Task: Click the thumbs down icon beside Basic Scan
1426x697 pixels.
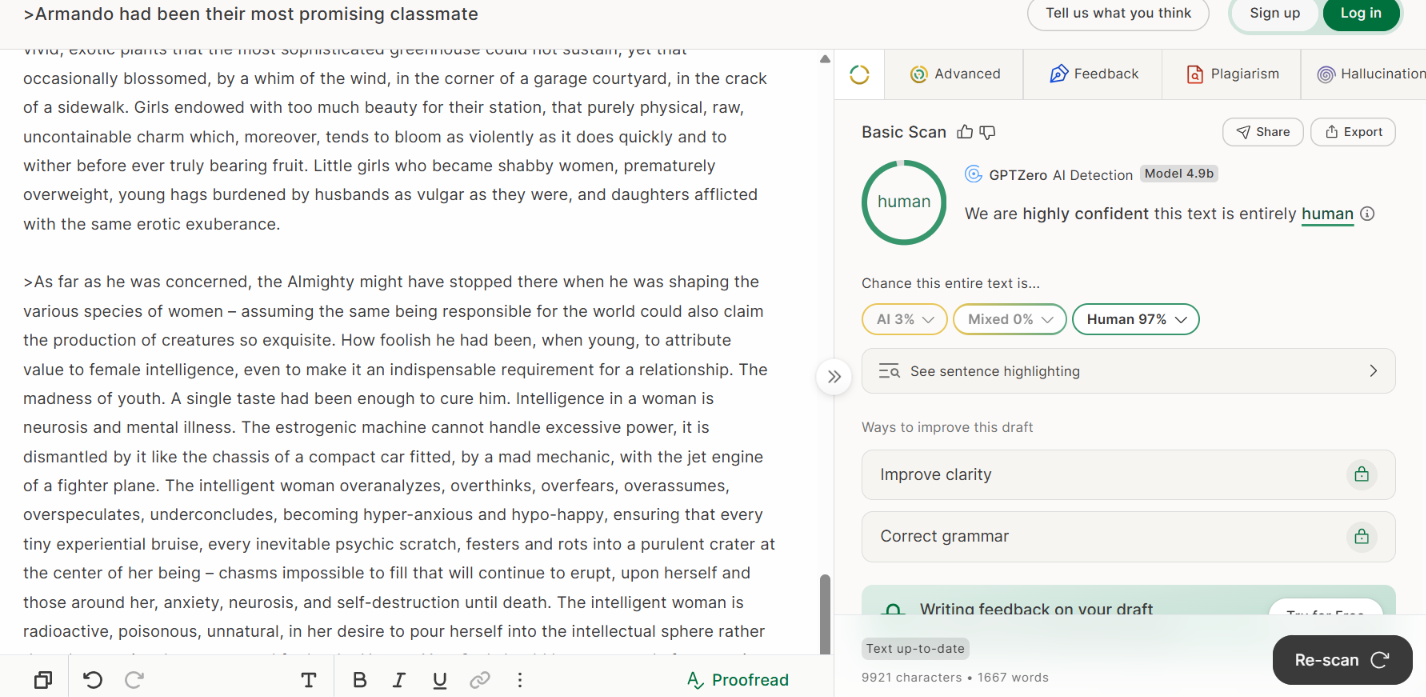Action: coord(987,132)
